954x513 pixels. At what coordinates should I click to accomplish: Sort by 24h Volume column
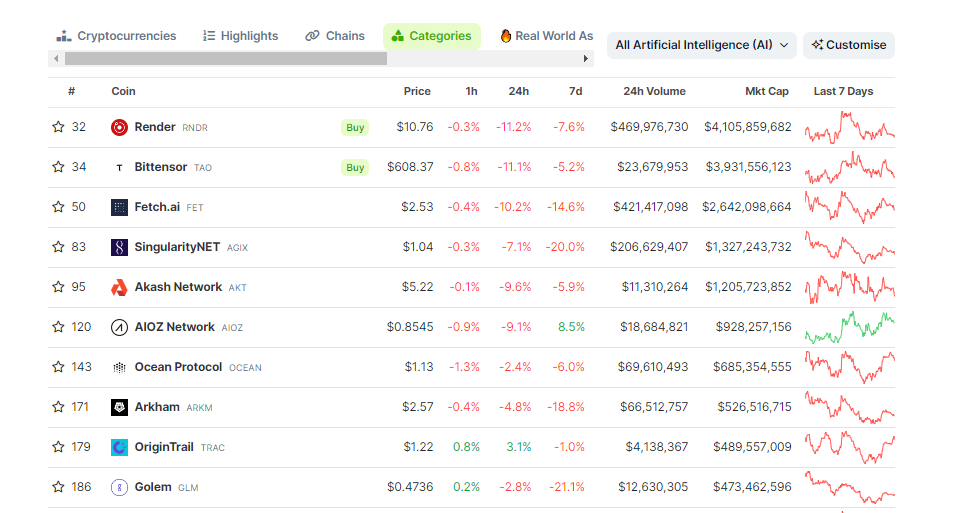[655, 91]
